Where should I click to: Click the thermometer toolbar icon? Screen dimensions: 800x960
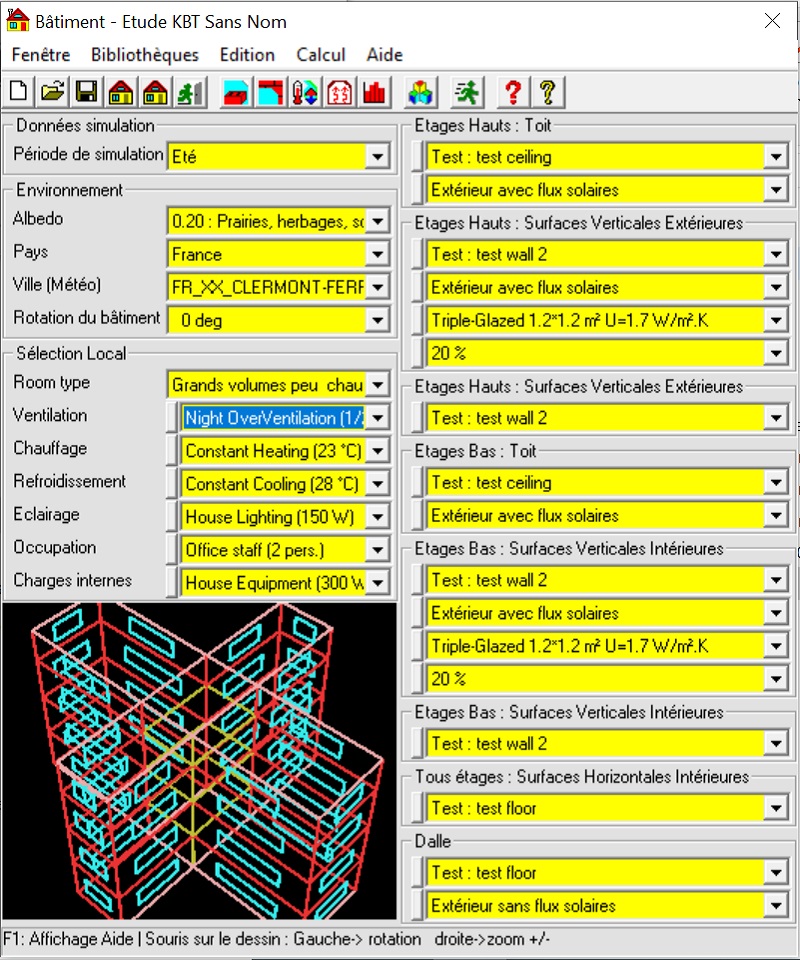(x=305, y=93)
